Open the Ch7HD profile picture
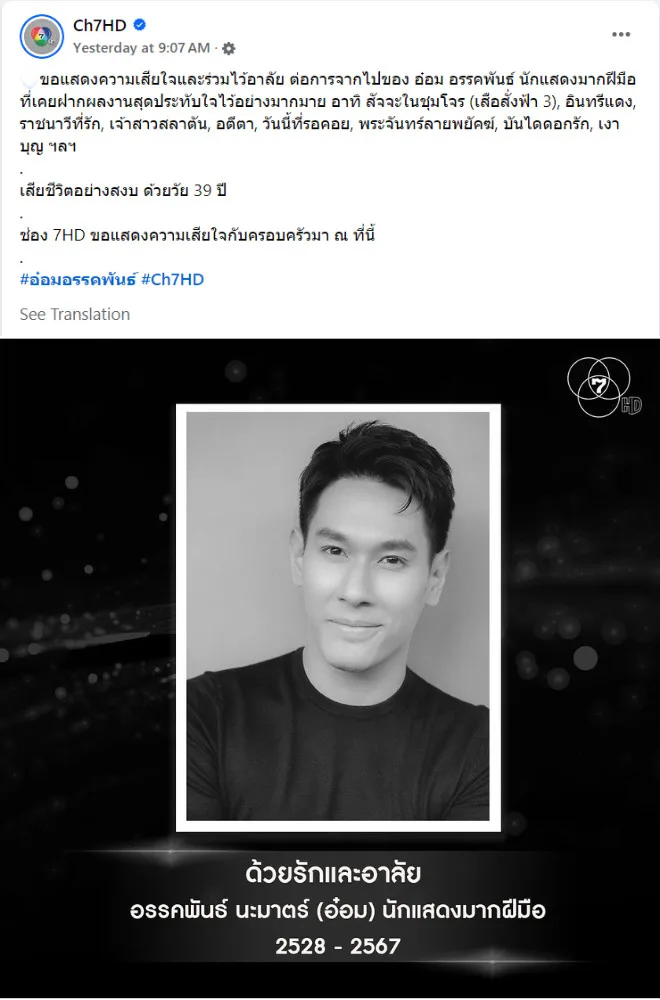660x1000 pixels. click(x=41, y=36)
